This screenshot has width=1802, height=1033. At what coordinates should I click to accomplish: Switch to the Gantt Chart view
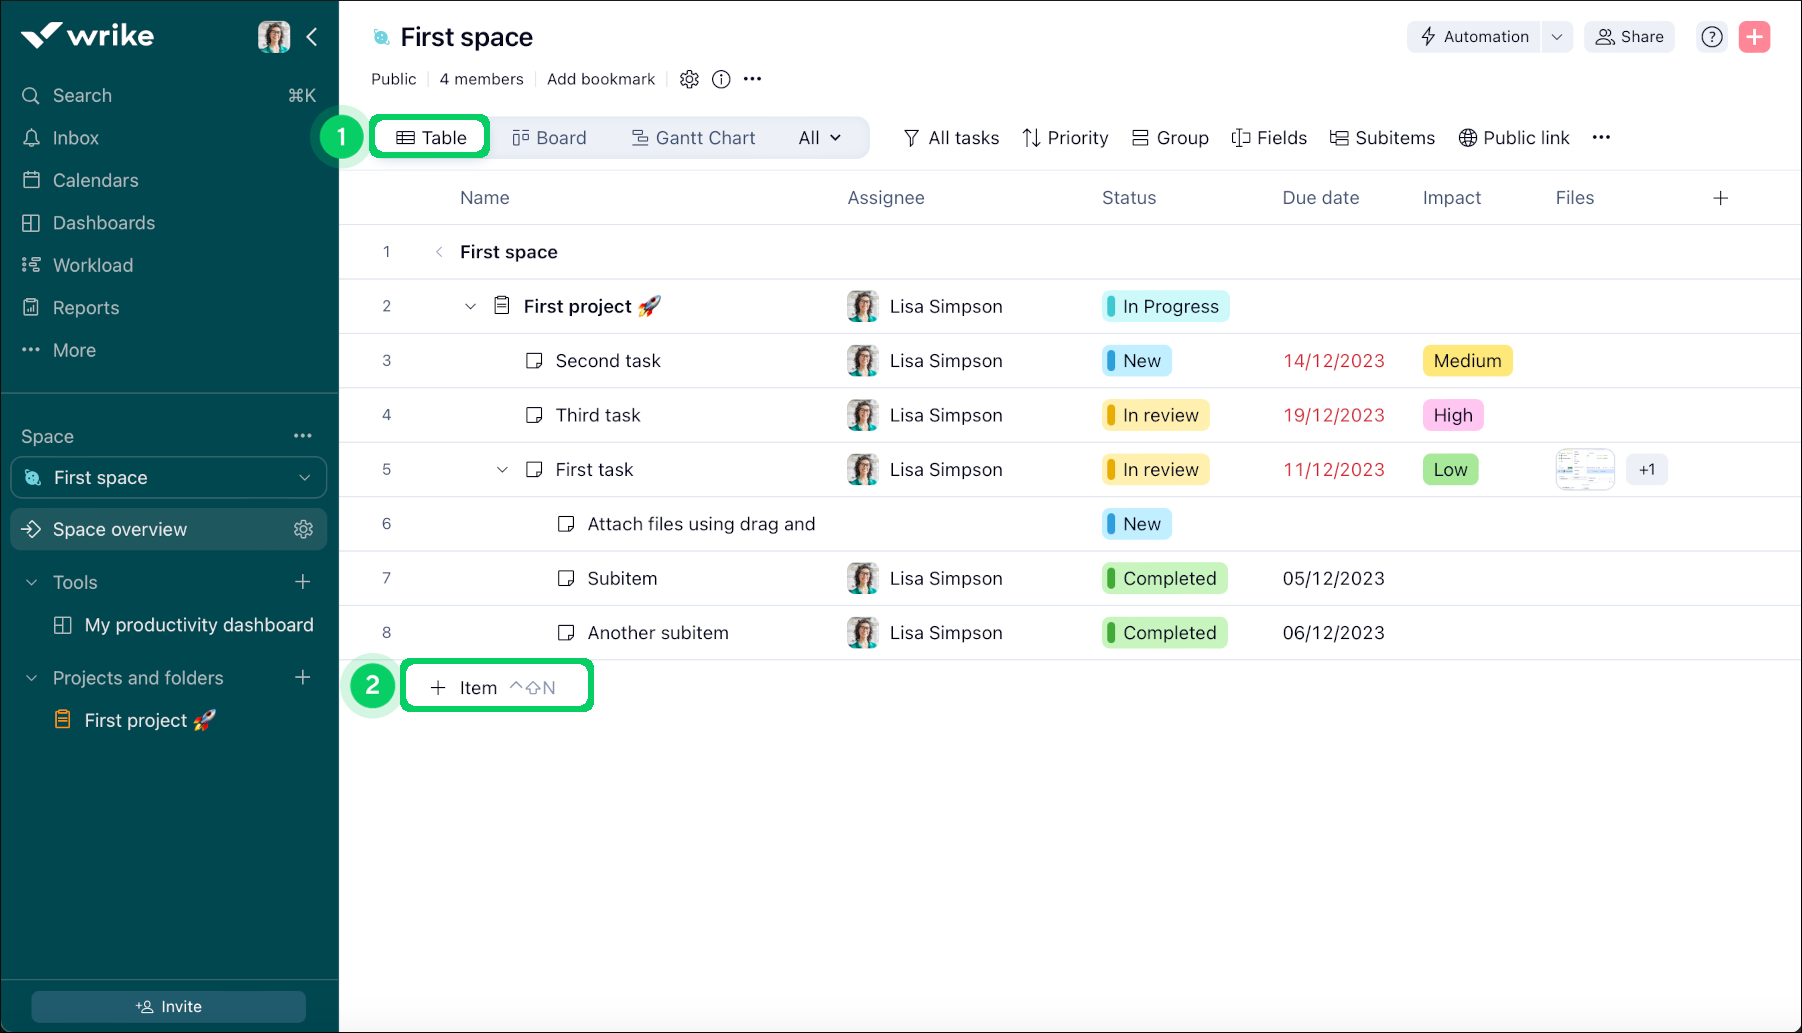pyautogui.click(x=693, y=137)
